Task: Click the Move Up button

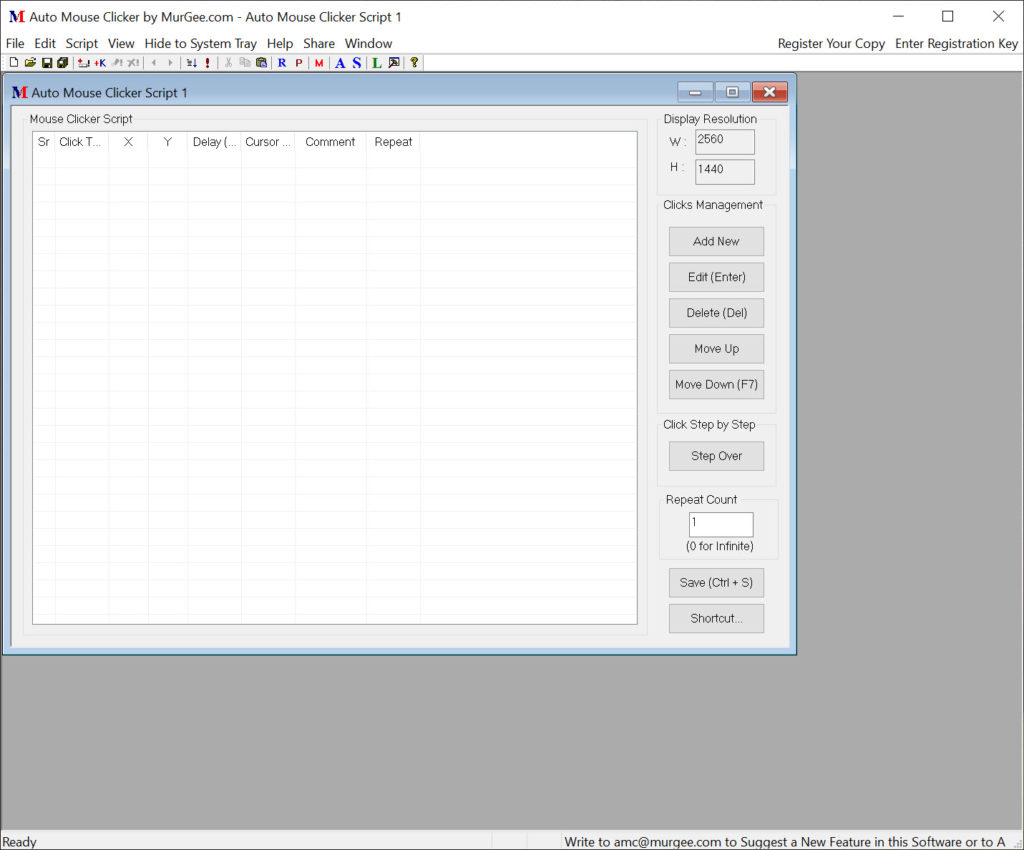Action: pyautogui.click(x=716, y=349)
